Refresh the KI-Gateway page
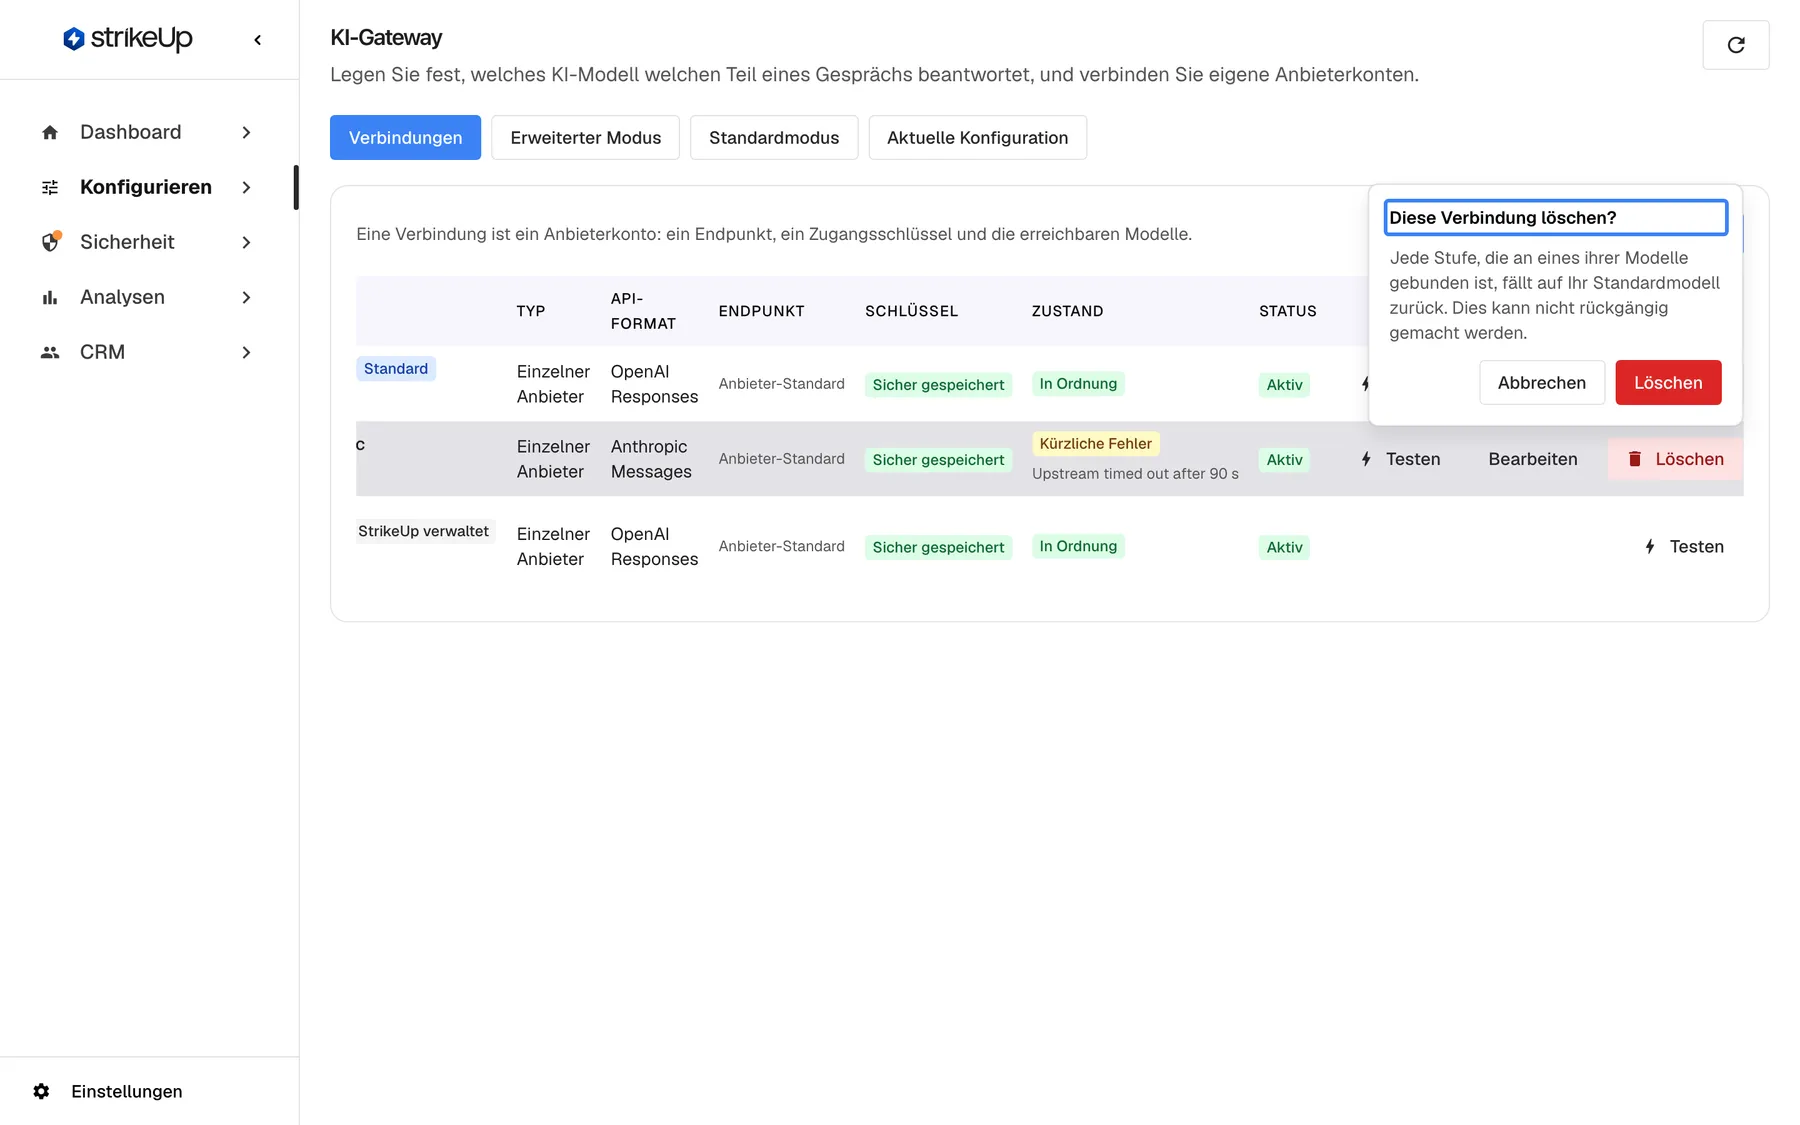1800x1125 pixels. [1736, 45]
